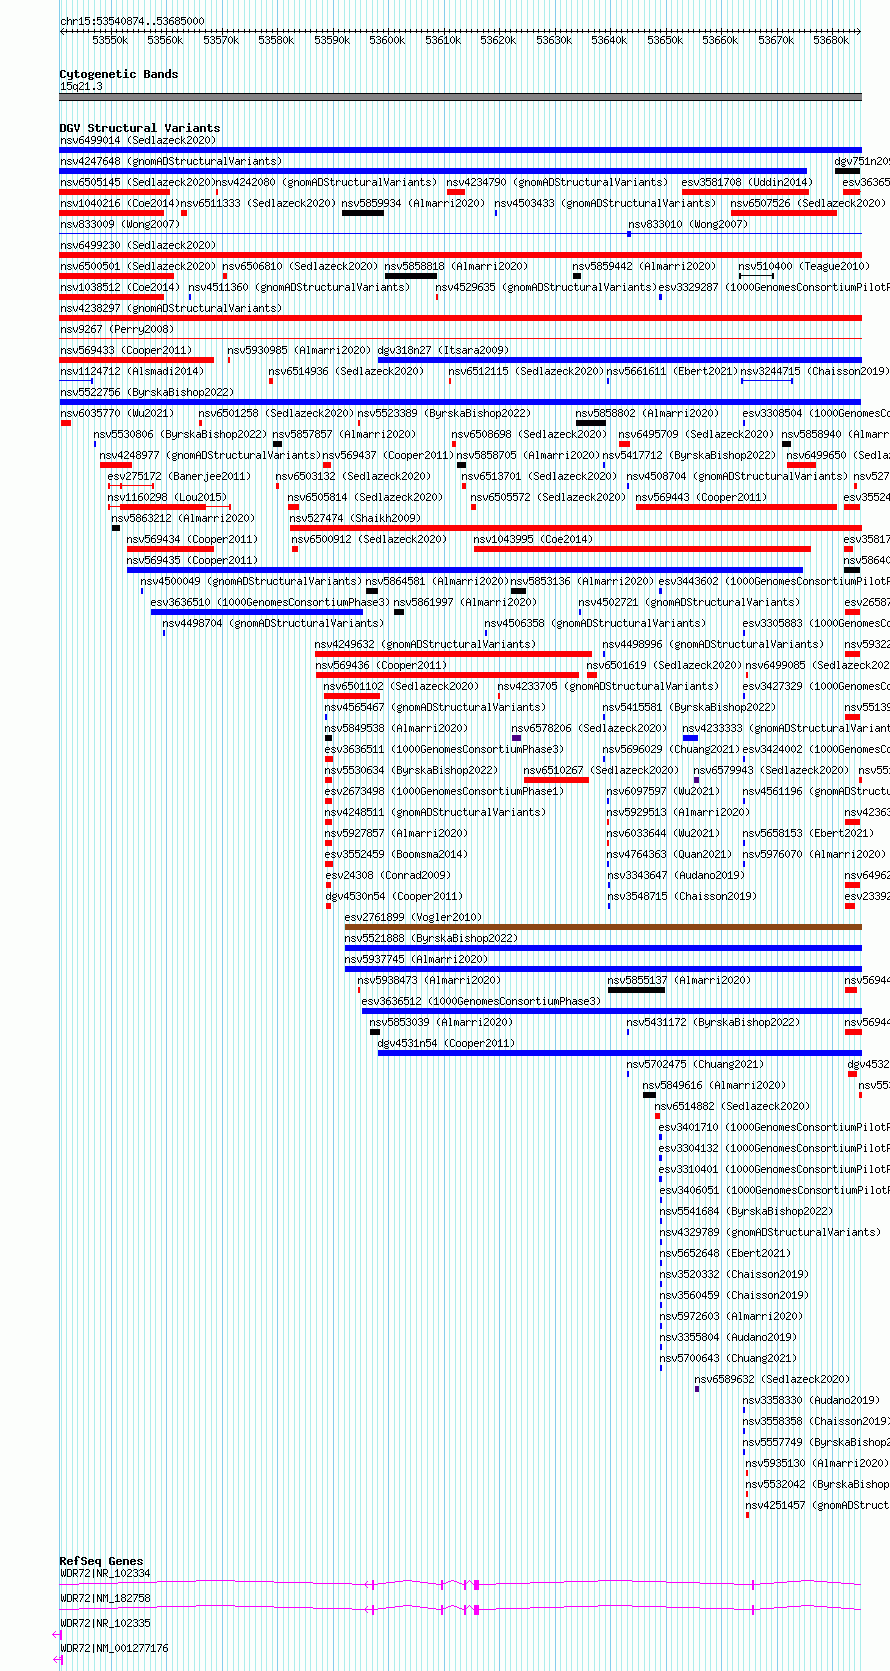Click nsv5521888 (ByrskaBishop2022) label

pos(431,938)
